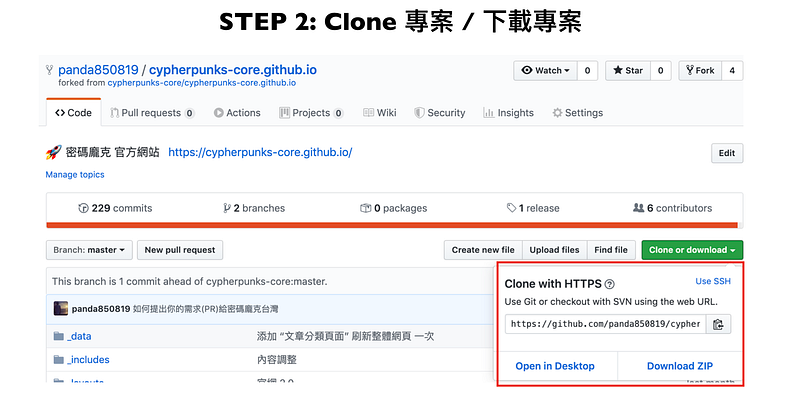
Task: Click the people icon beside 6 contributors
Action: click(x=638, y=208)
